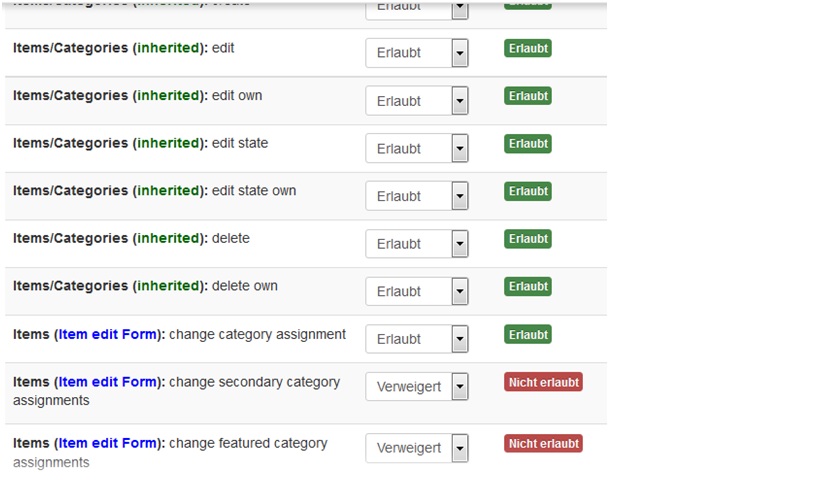This screenshot has width=819, height=480.
Task: Open the 'edit' permission dropdown
Action: (417, 53)
